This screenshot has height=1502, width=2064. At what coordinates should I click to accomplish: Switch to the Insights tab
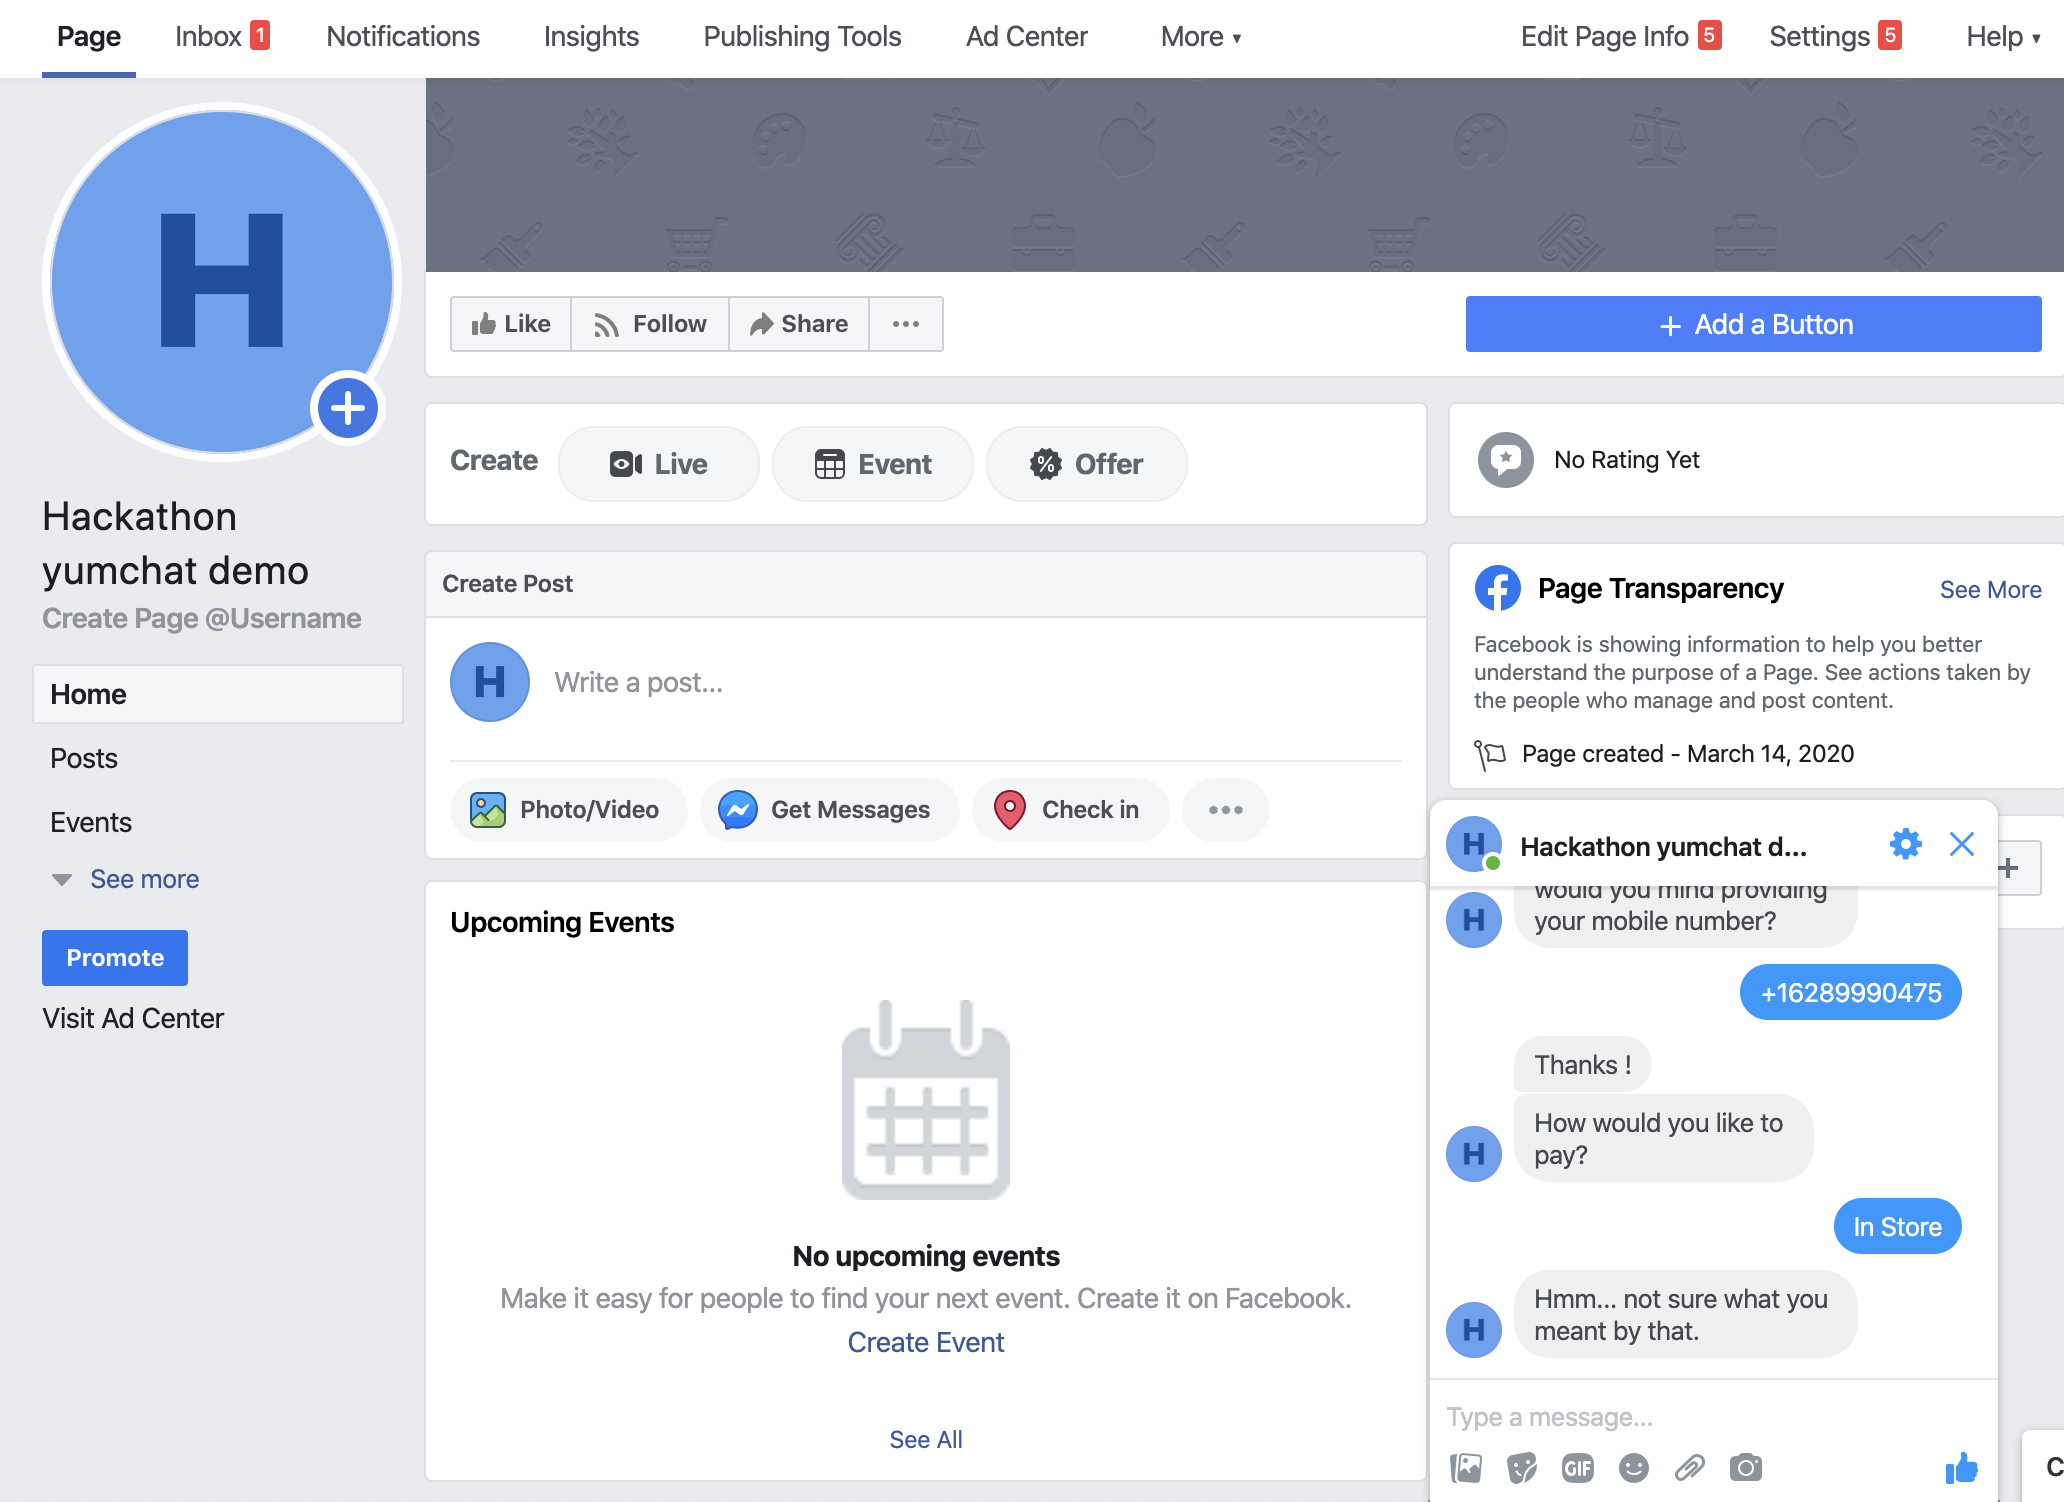[591, 37]
